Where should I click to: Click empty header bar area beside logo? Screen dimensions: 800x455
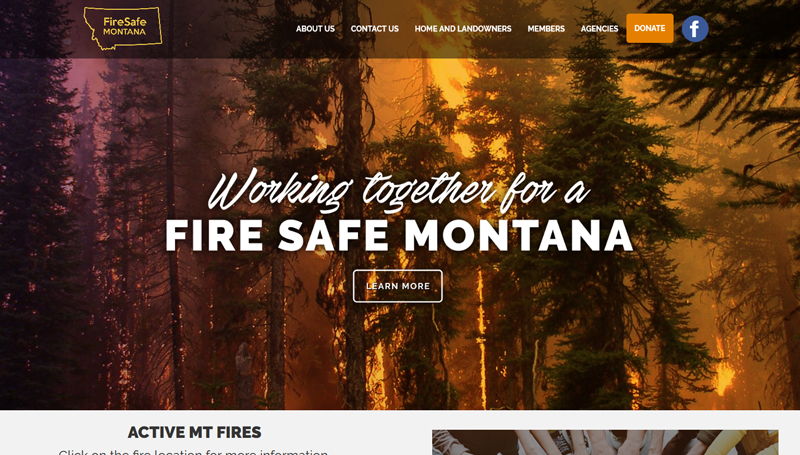(224, 29)
